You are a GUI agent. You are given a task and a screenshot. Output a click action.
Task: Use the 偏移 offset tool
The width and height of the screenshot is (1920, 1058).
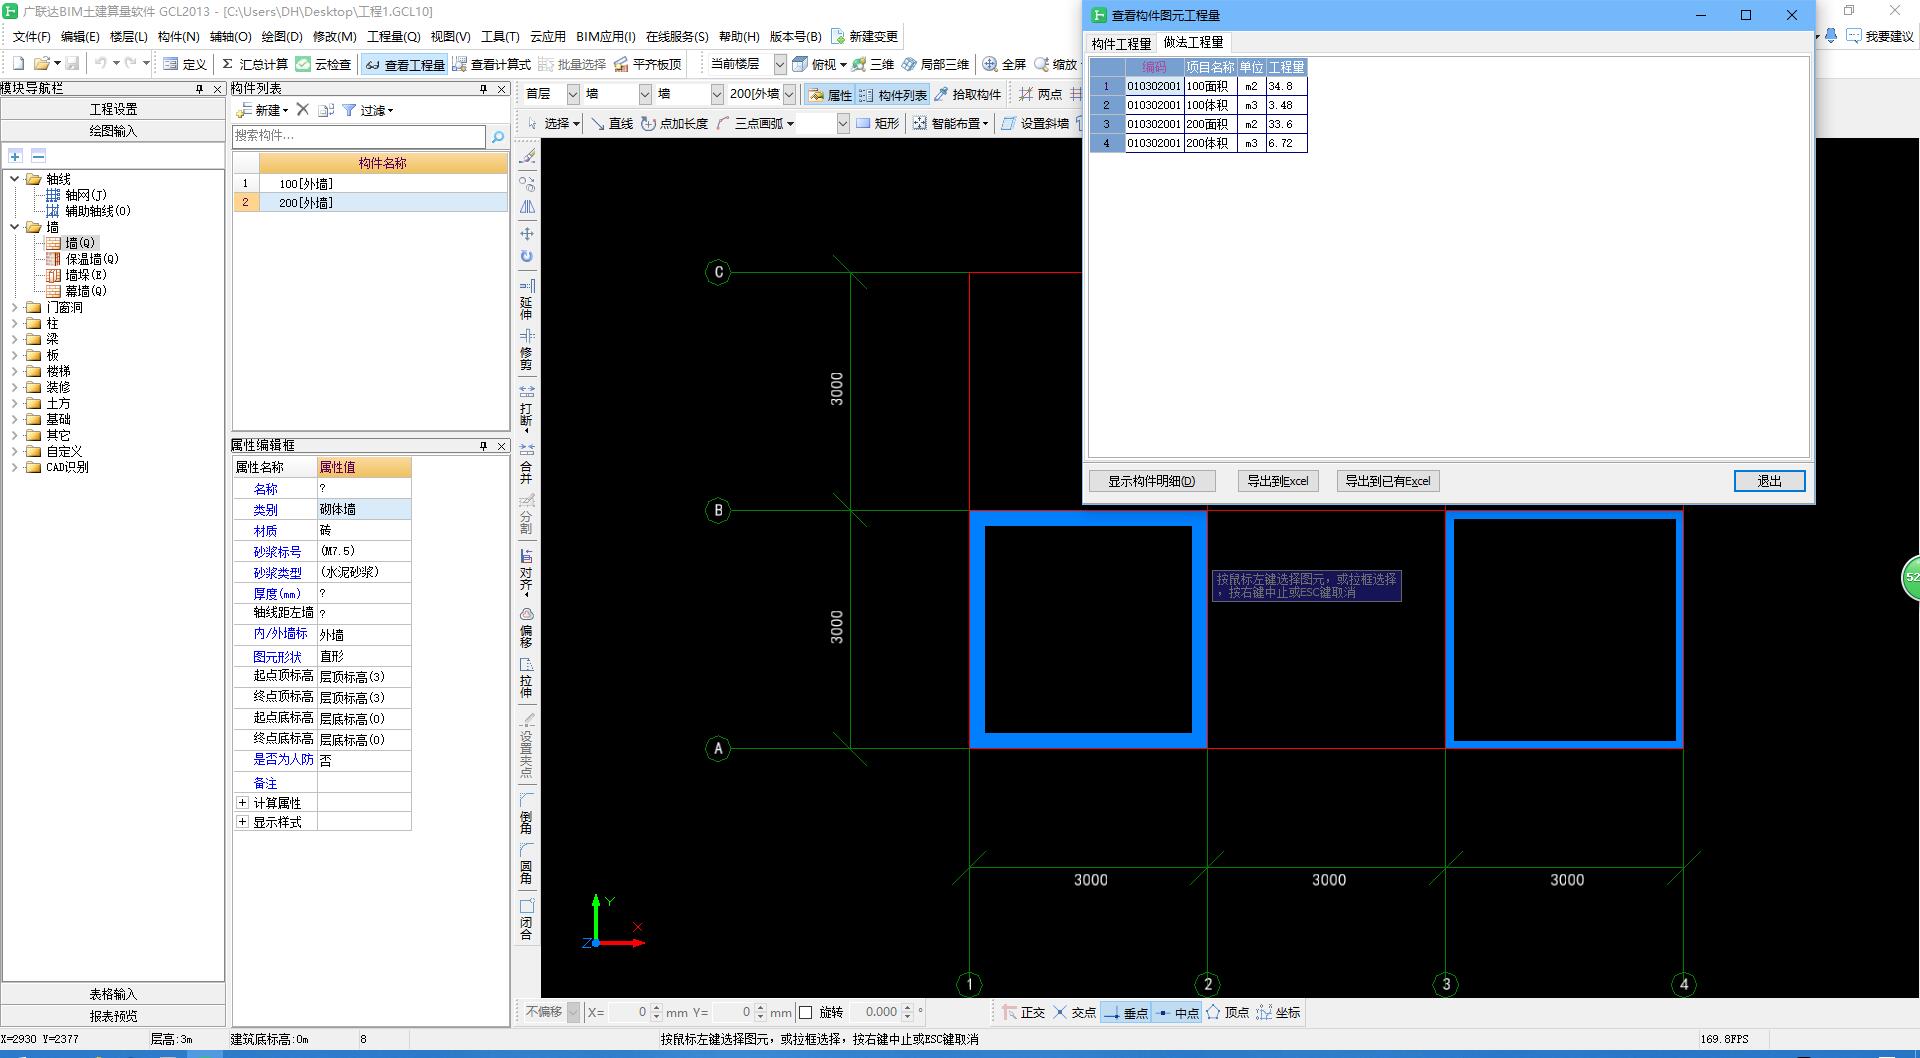click(x=526, y=627)
